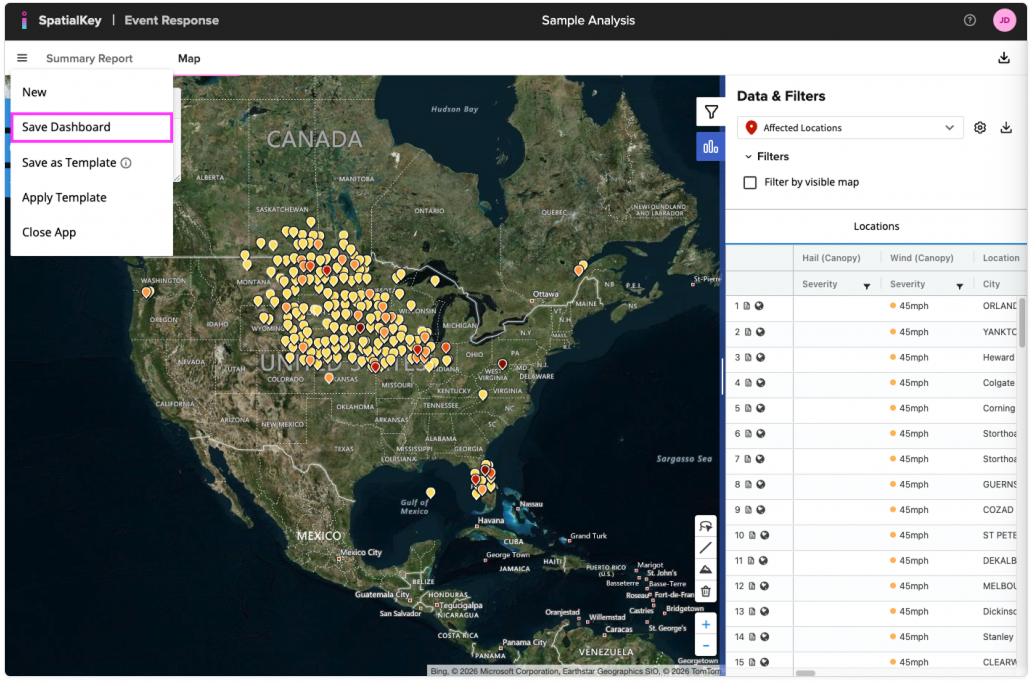
Task: Open the hamburger menu in the top left
Action: [22, 57]
